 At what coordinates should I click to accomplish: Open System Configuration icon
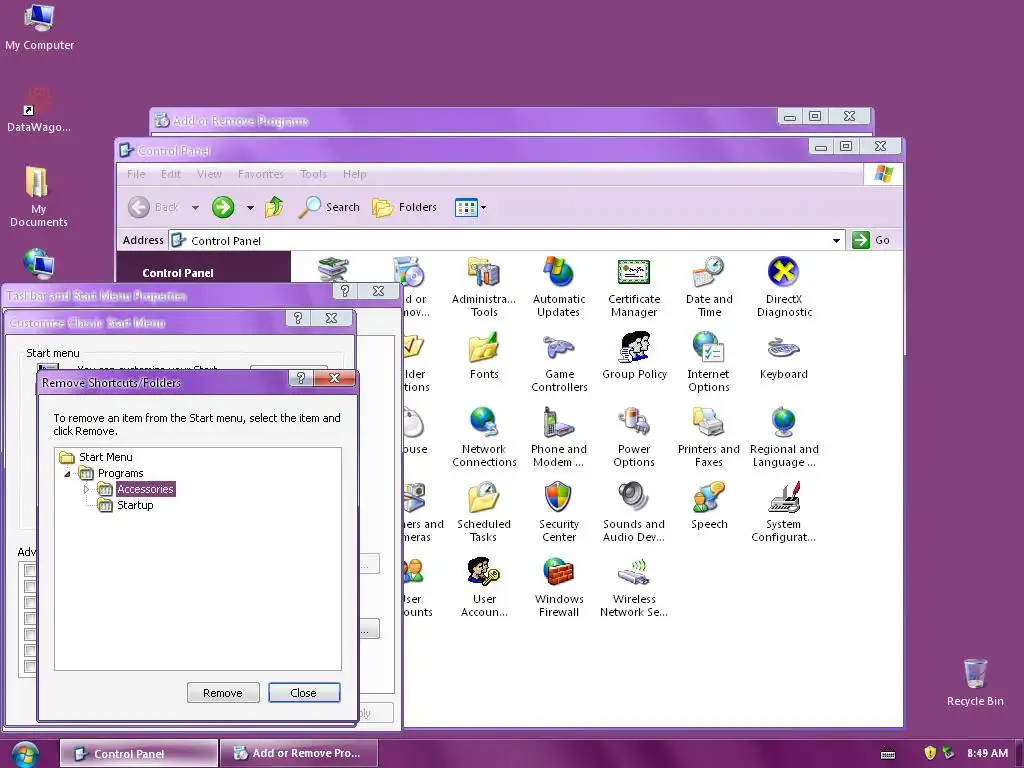click(x=784, y=513)
